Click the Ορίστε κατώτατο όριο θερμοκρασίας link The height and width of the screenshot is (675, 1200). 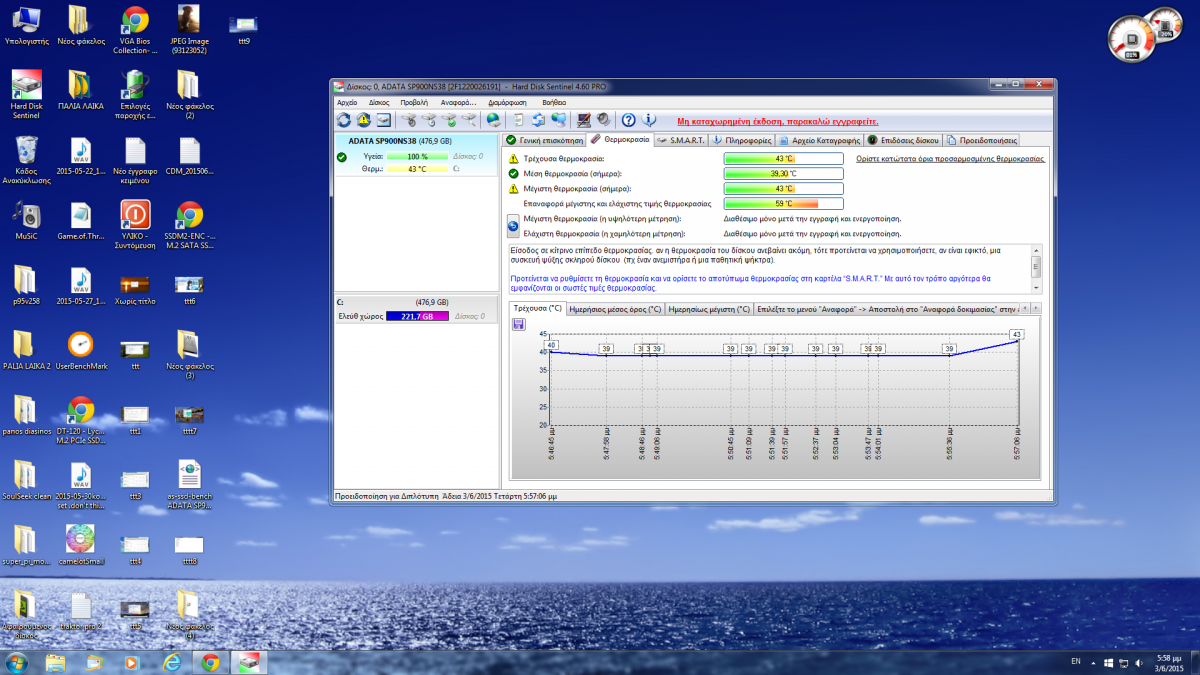(950, 159)
